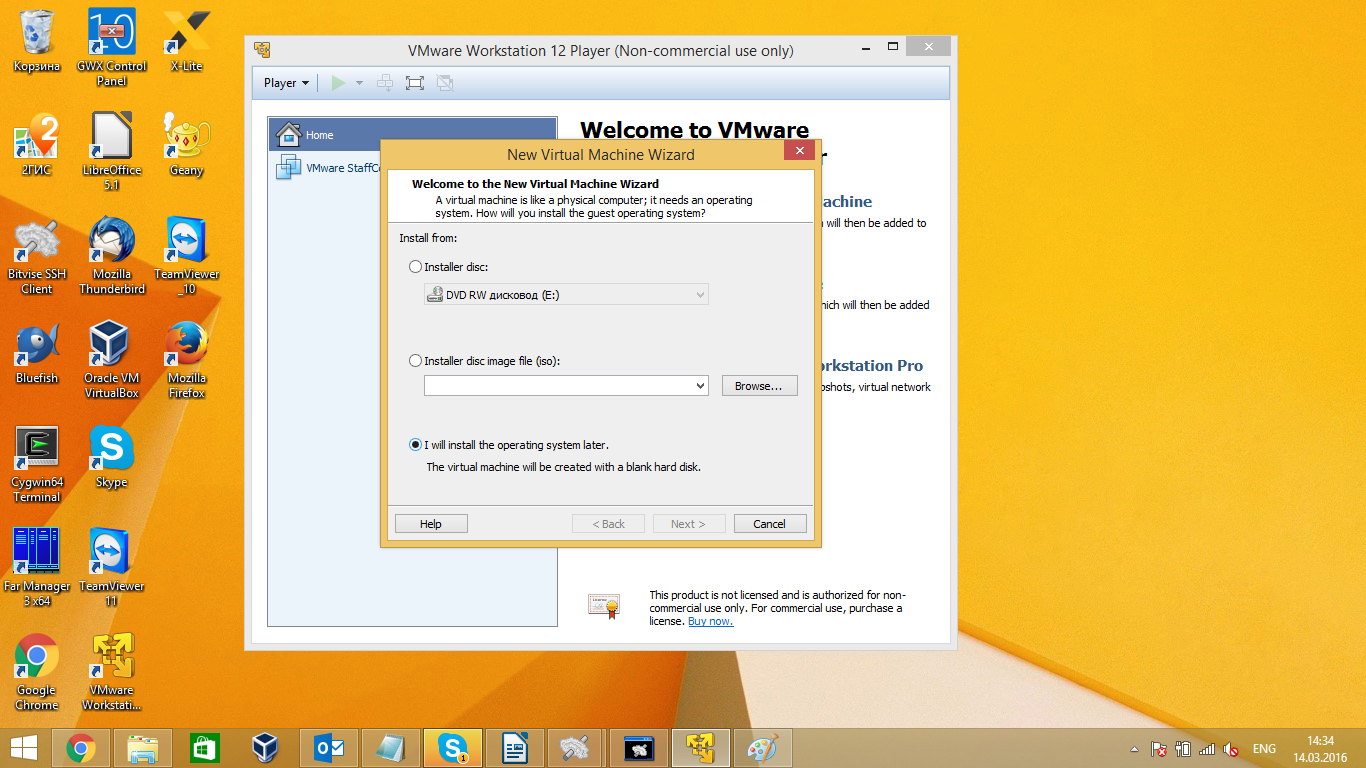Image resolution: width=1366 pixels, height=768 pixels.
Task: Click the Next button in wizard
Action: coord(689,524)
